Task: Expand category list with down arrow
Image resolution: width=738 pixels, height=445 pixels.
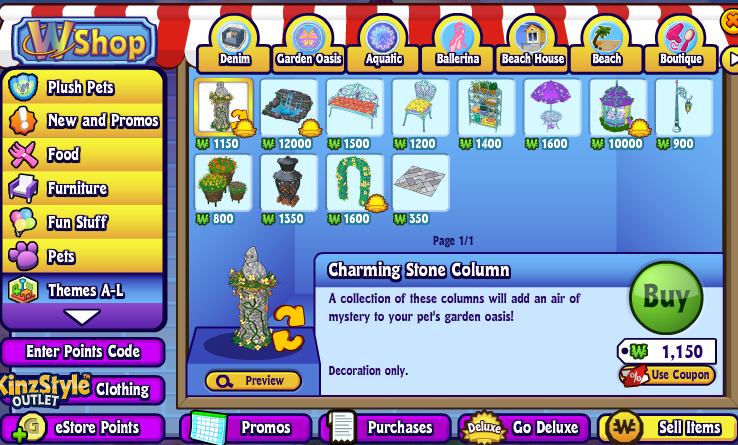Action: point(82,316)
